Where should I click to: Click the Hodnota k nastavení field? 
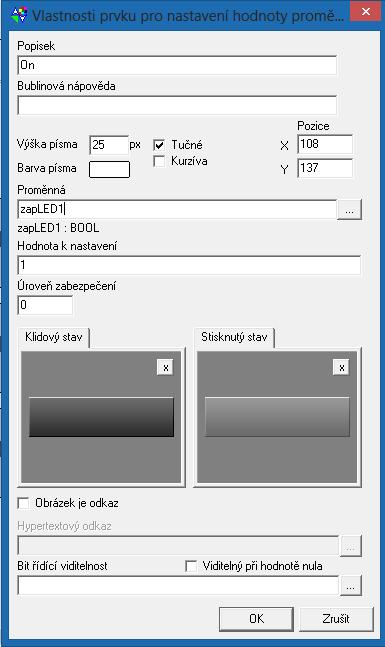pos(189,265)
